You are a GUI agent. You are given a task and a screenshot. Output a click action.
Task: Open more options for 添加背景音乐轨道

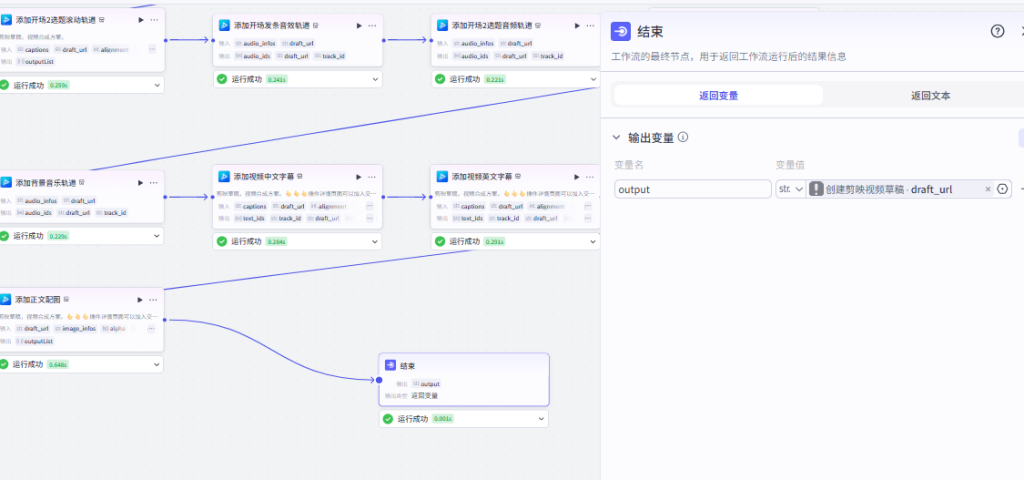coord(154,182)
